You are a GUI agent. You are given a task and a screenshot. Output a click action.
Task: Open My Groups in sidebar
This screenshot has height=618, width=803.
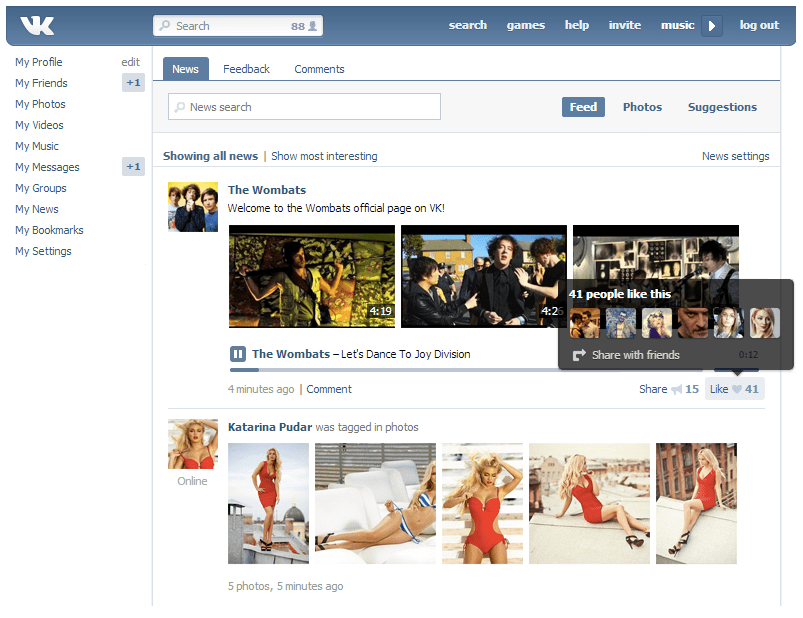41,188
